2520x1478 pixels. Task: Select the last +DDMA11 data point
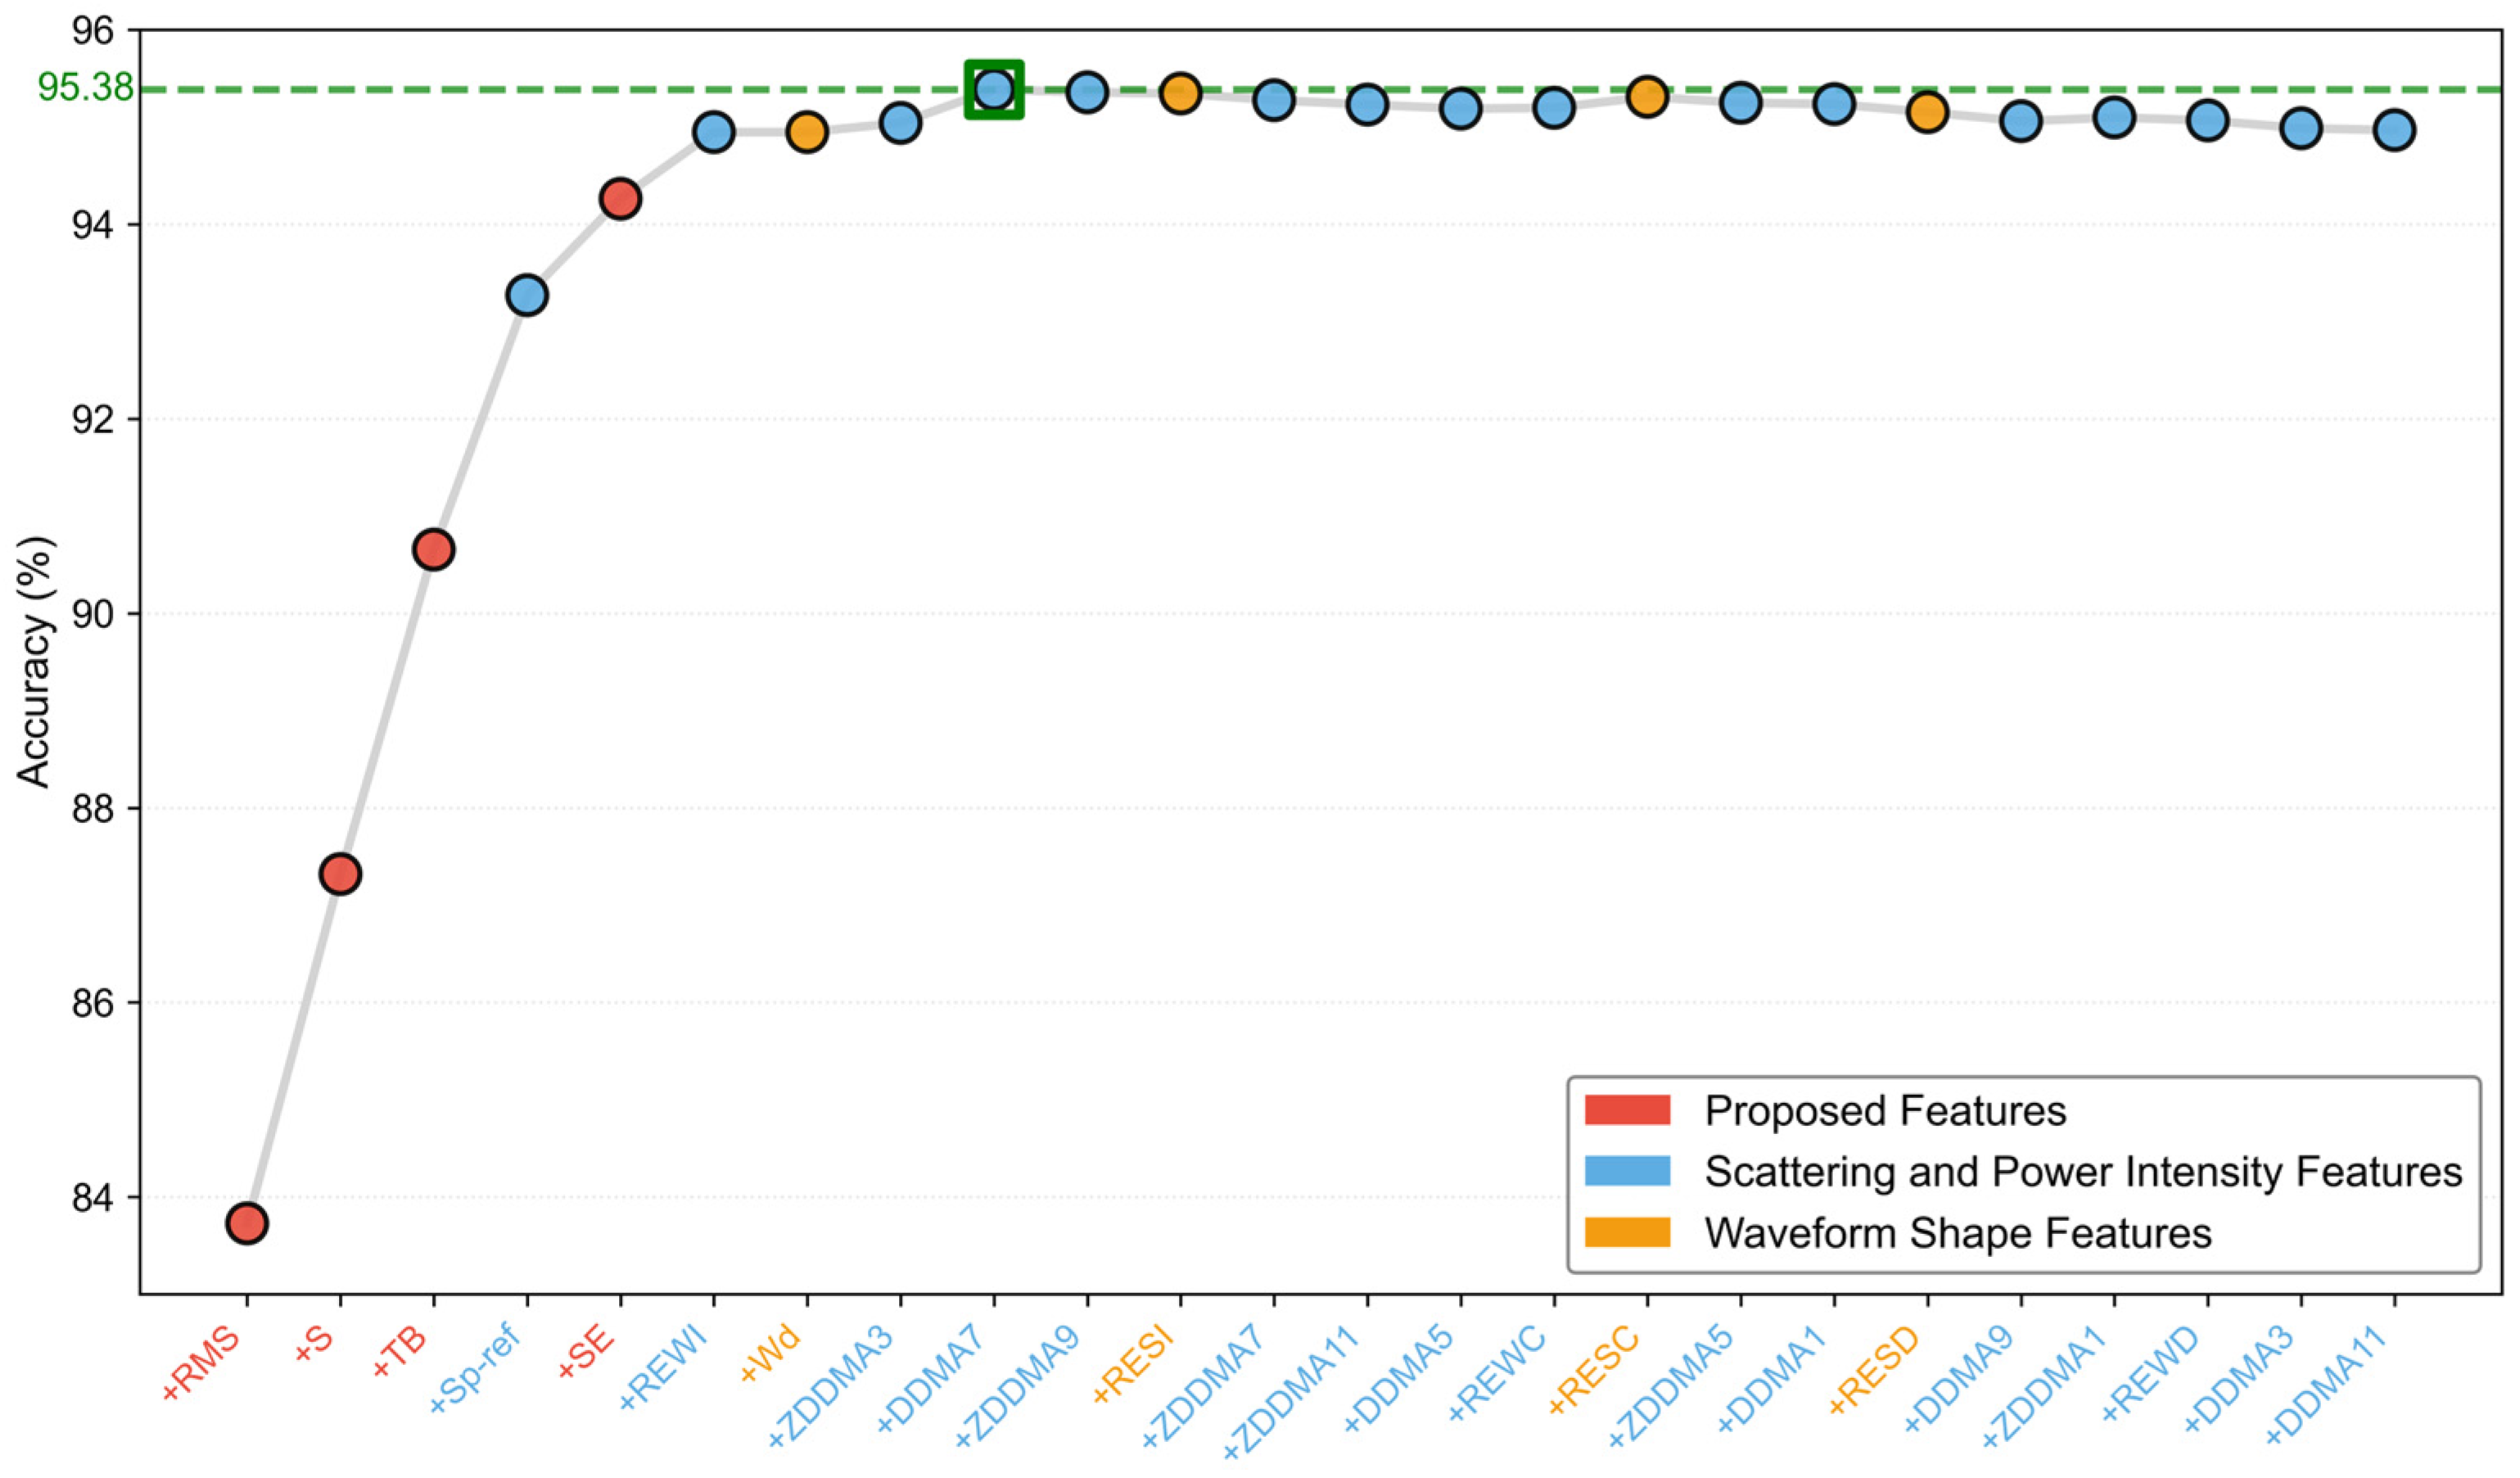(2394, 129)
